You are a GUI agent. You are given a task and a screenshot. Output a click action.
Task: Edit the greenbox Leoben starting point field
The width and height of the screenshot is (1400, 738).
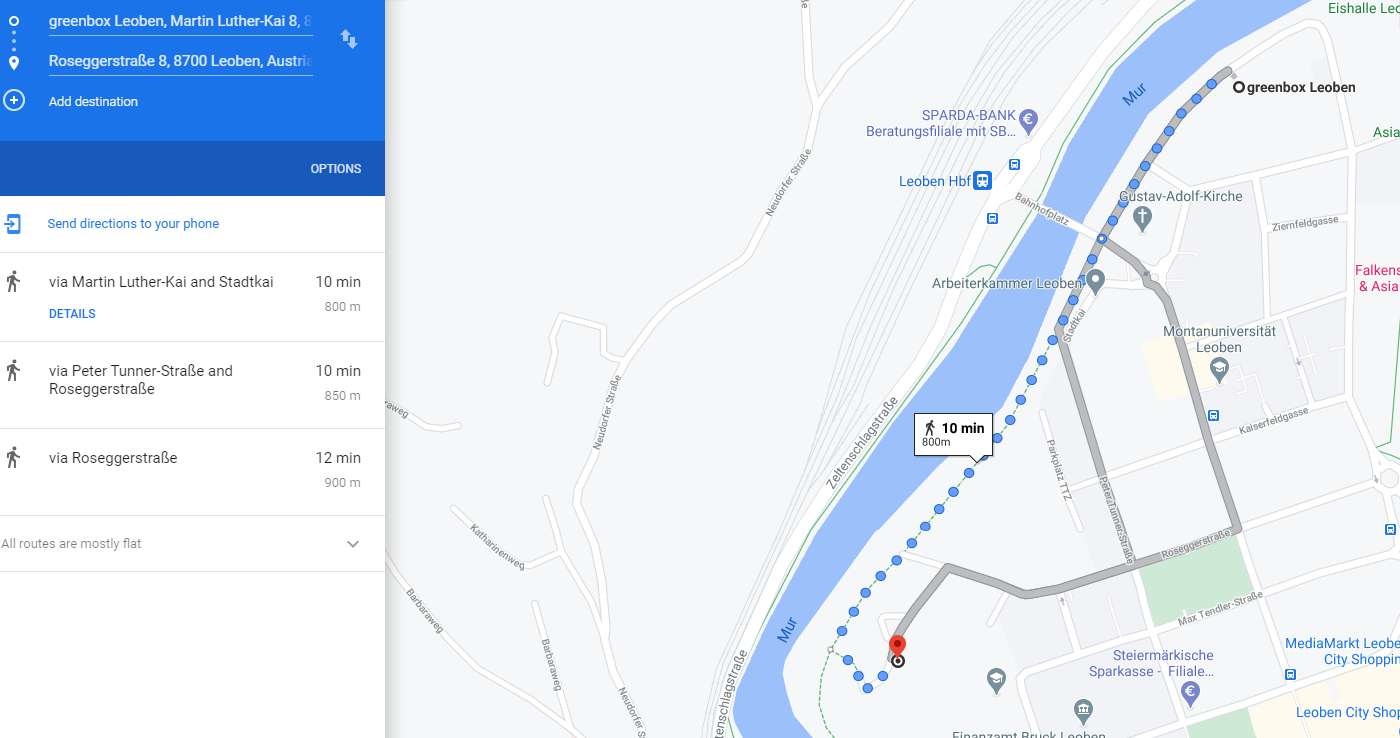click(x=180, y=21)
